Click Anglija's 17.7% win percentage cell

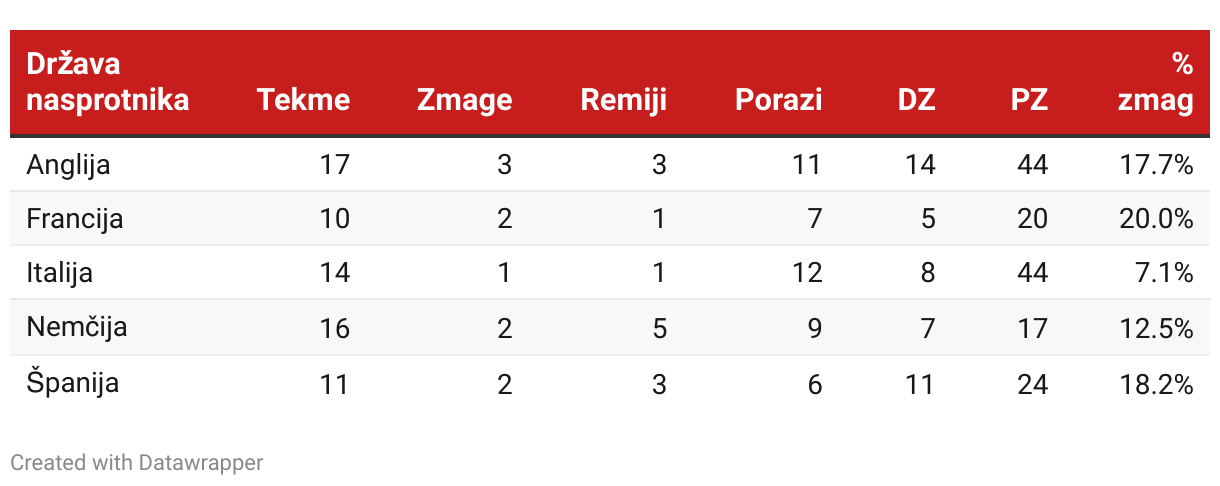(1156, 165)
